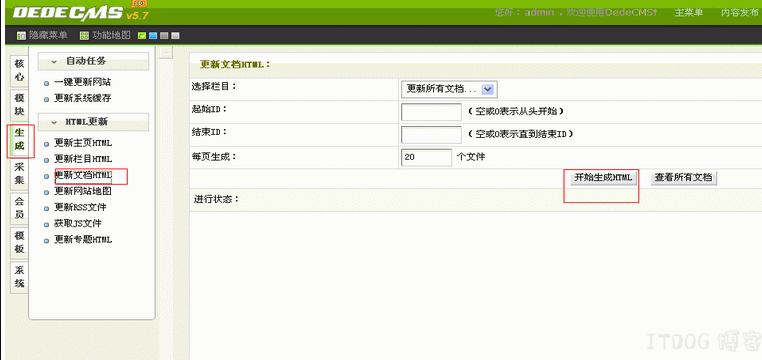Focus the 起始ID input field

point(431,112)
